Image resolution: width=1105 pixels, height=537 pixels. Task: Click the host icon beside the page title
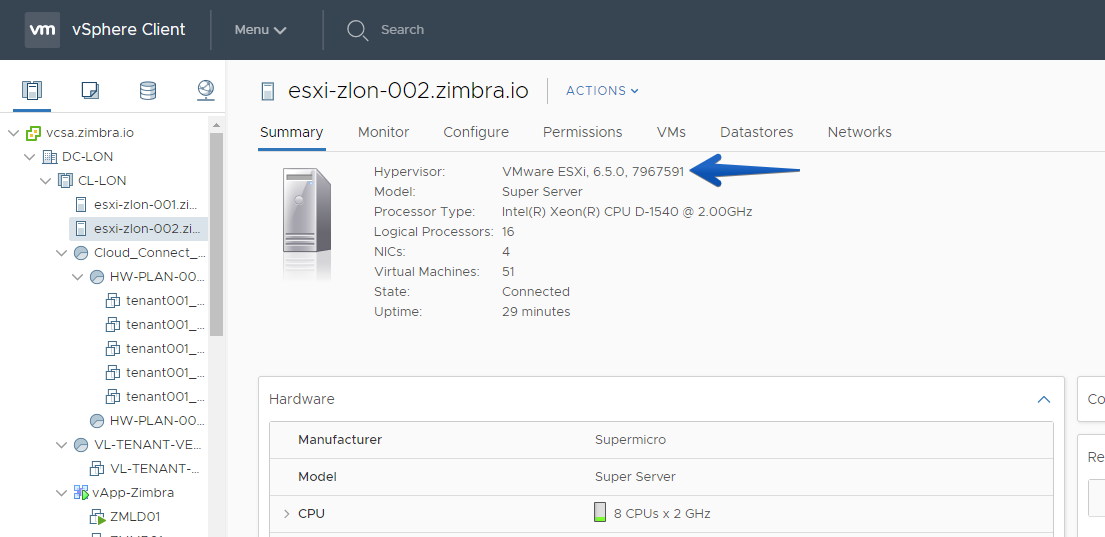268,91
